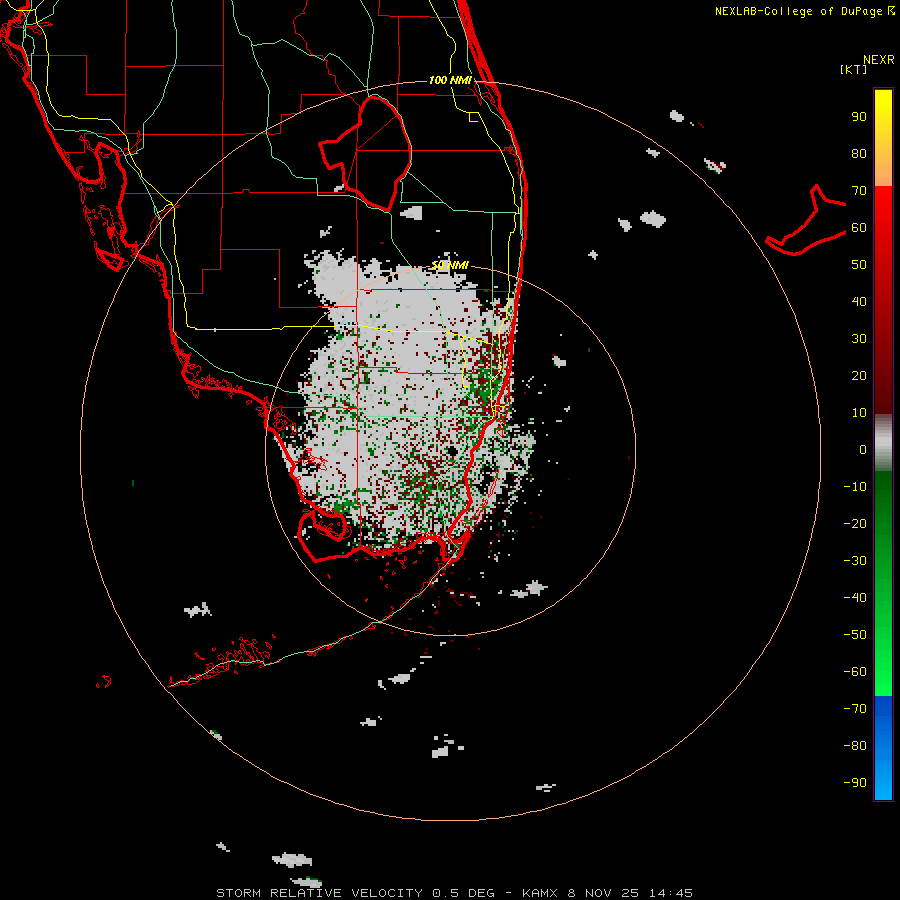Click the NEXR label above the color scale

pyautogui.click(x=879, y=60)
